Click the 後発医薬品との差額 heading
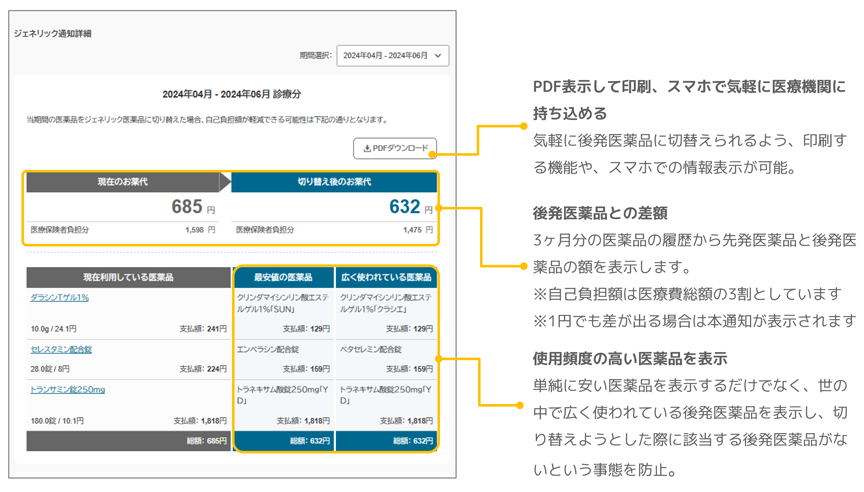This screenshot has width=864, height=492. (x=600, y=213)
